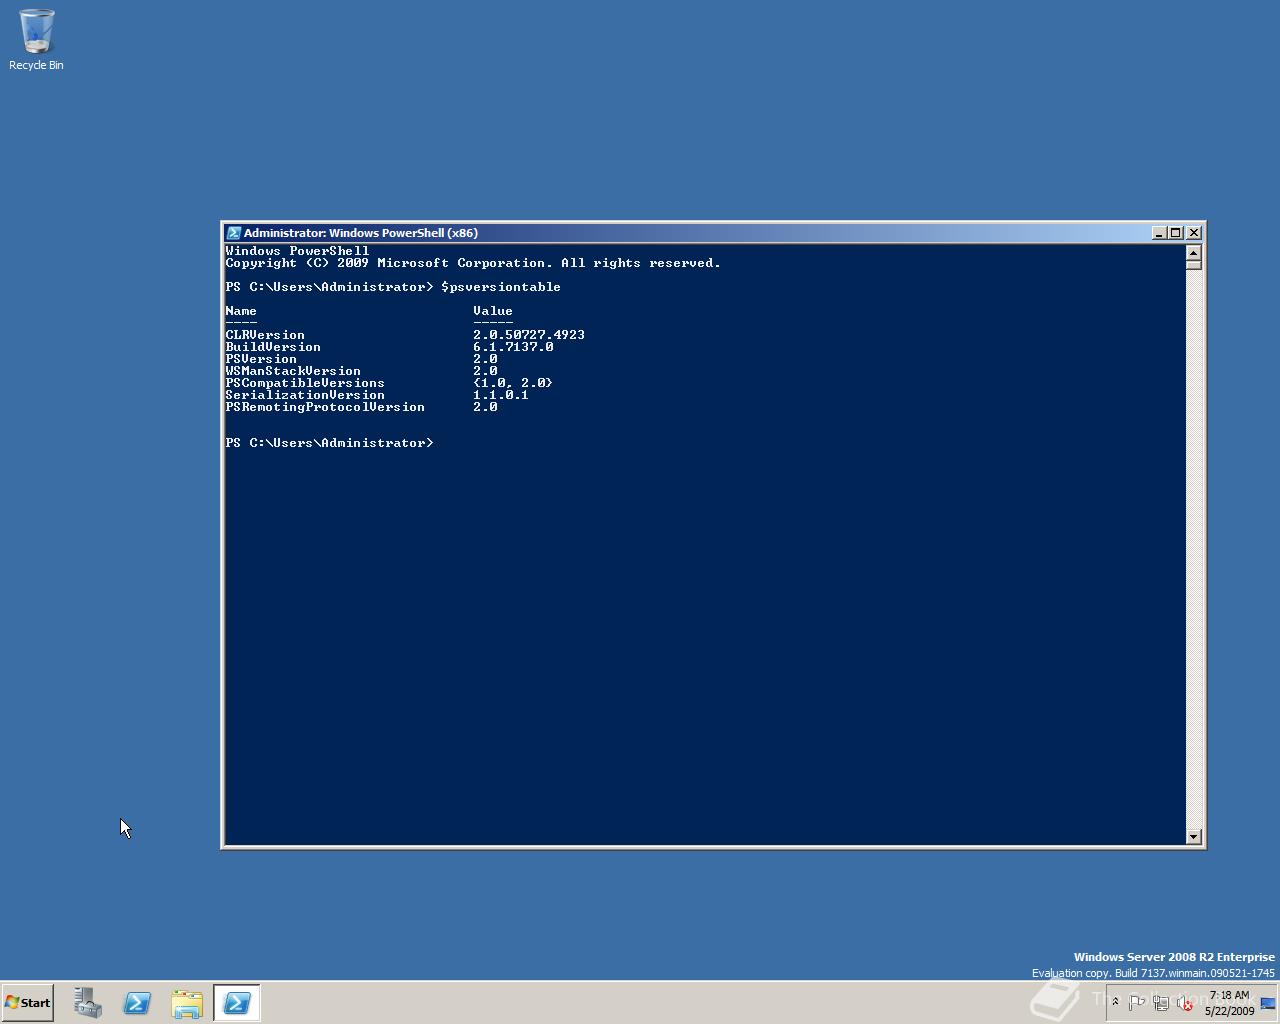Maximize the PowerShell console window
This screenshot has width=1280, height=1024.
[1176, 233]
